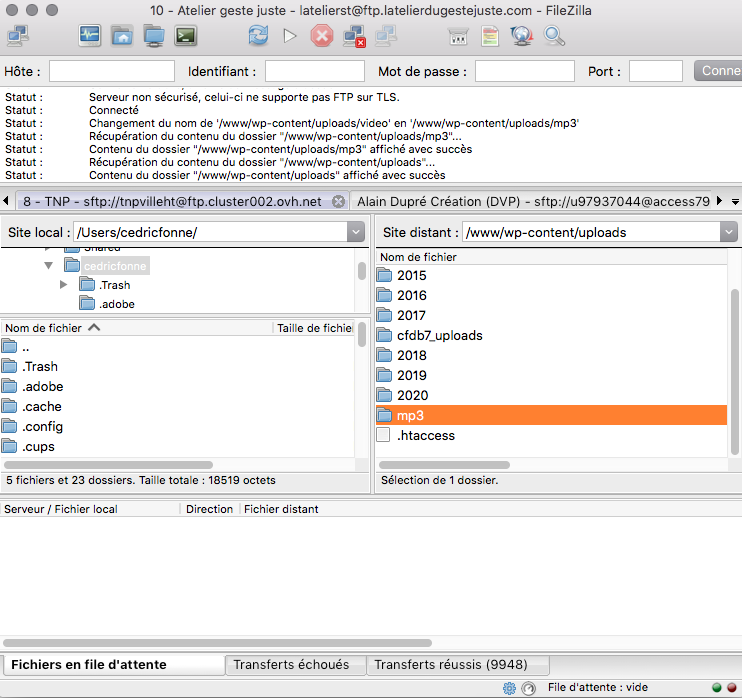The image size is (742, 698).
Task: Open Site distant path dropdown
Action: (x=729, y=232)
